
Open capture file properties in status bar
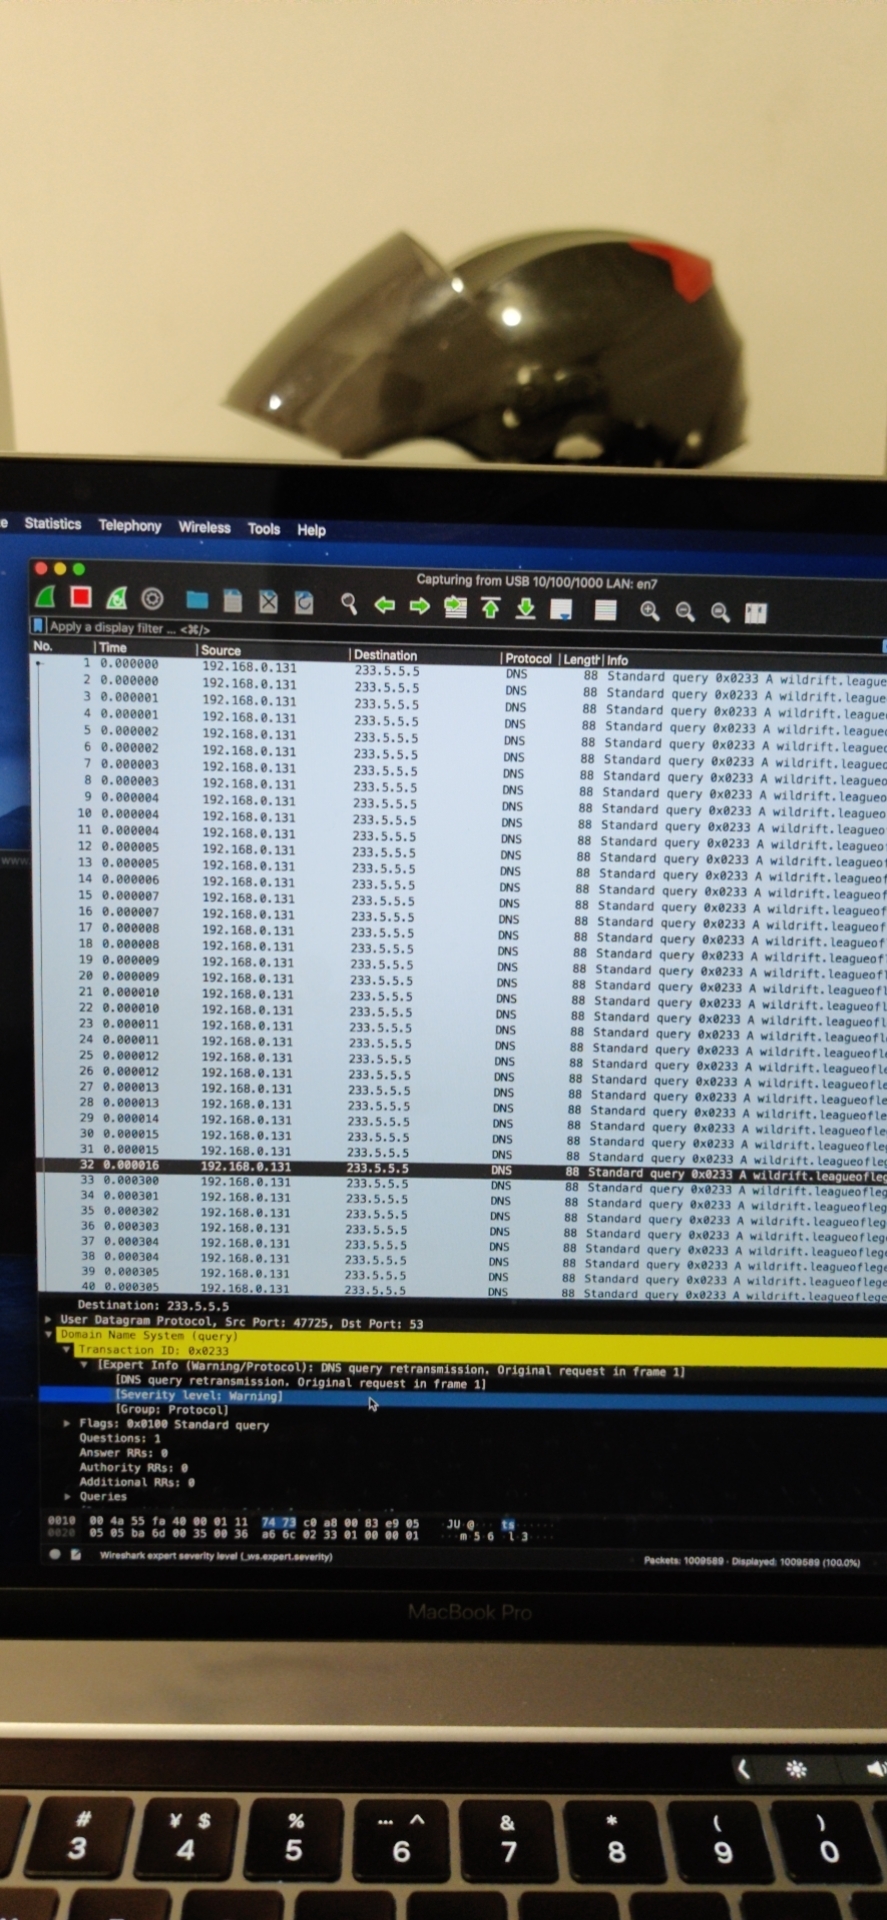(x=75, y=1555)
